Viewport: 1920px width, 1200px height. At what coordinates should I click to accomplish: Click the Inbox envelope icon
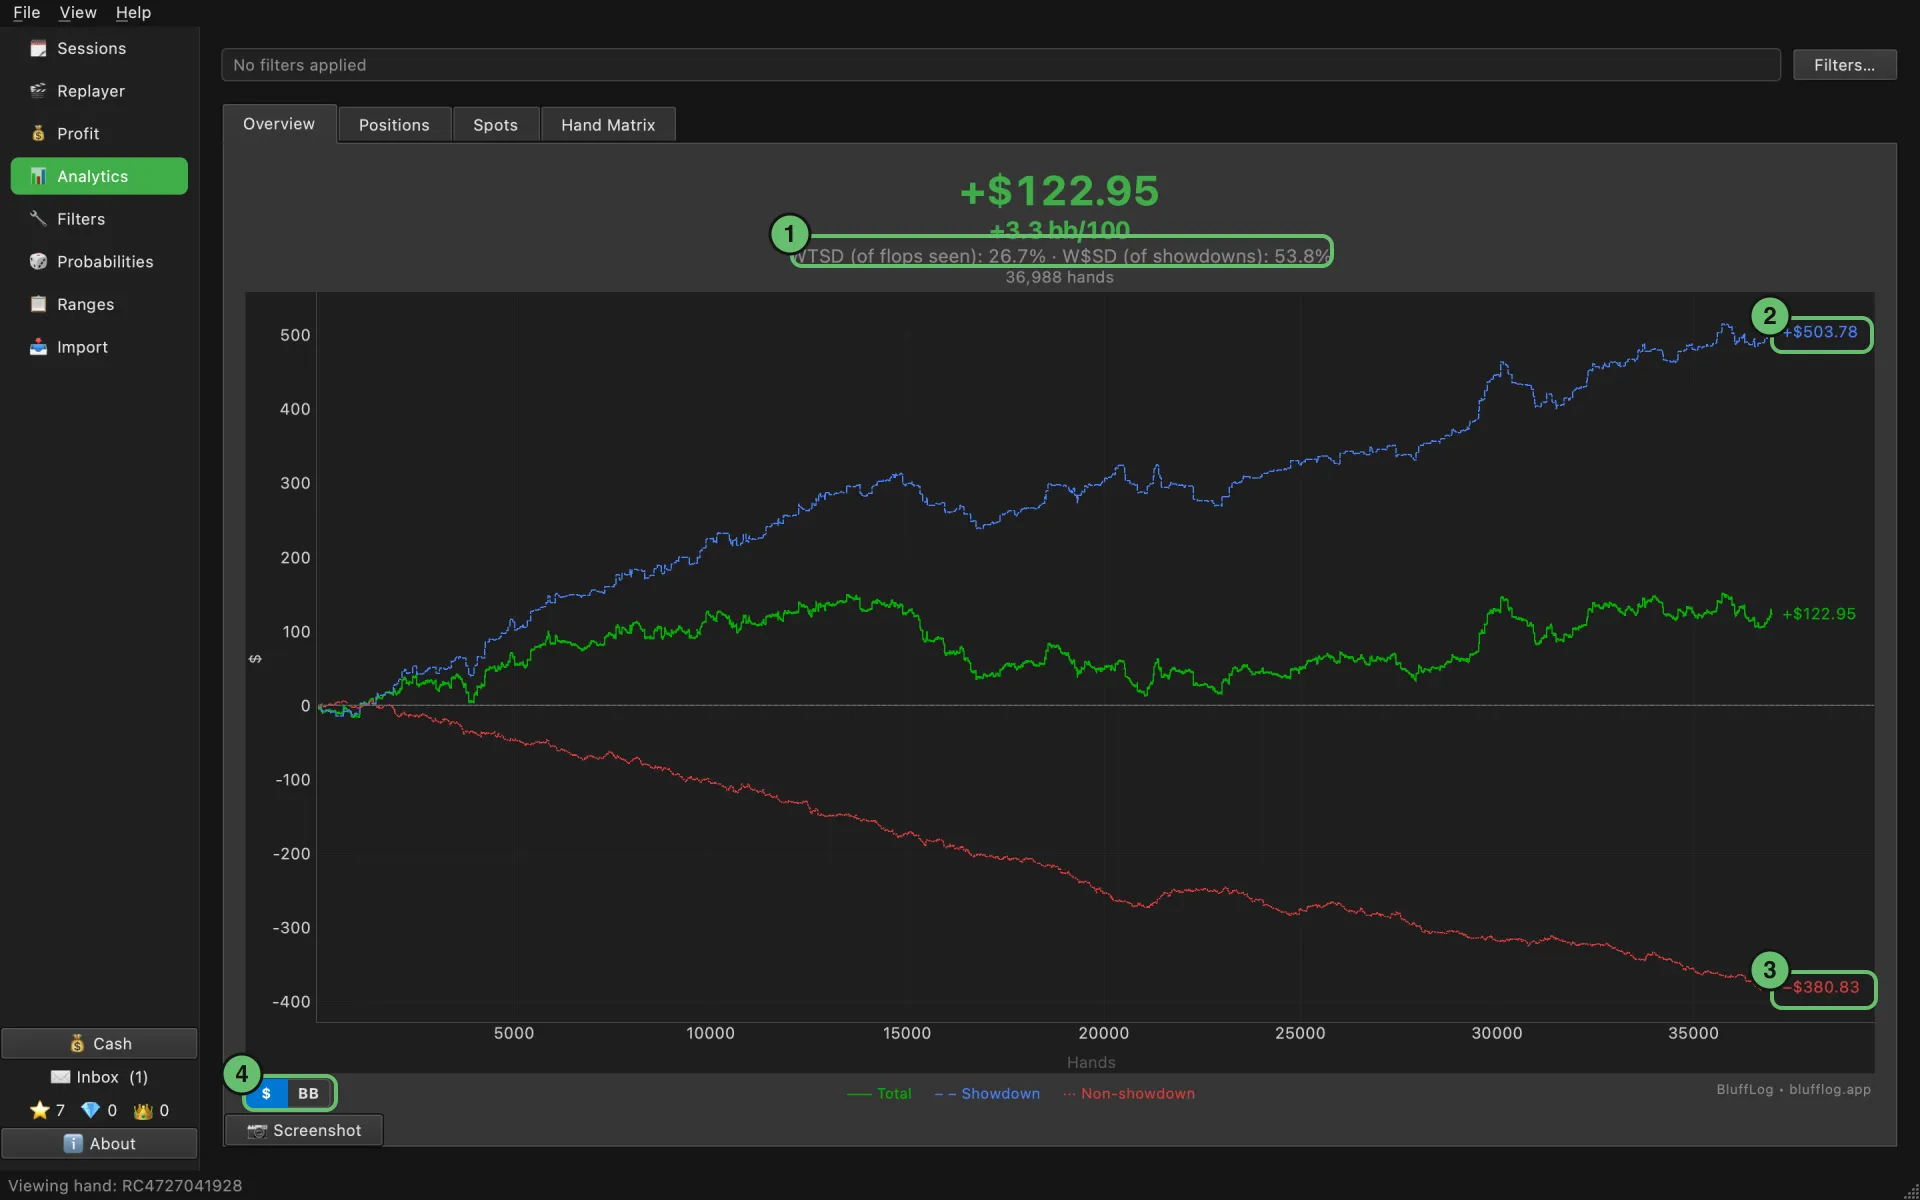[x=61, y=1077]
